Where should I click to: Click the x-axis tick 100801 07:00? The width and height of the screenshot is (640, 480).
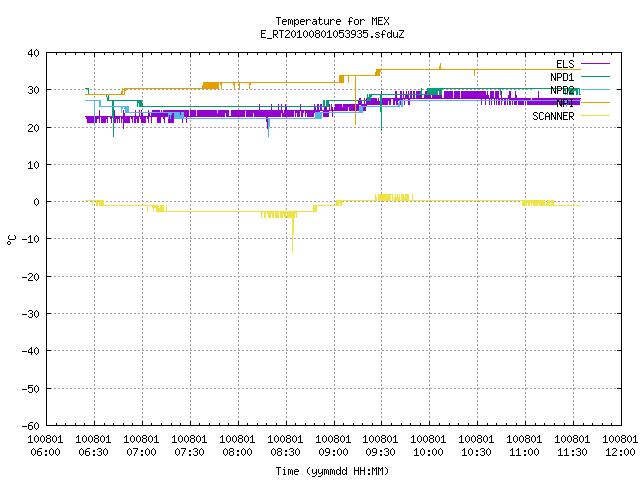tap(142, 445)
